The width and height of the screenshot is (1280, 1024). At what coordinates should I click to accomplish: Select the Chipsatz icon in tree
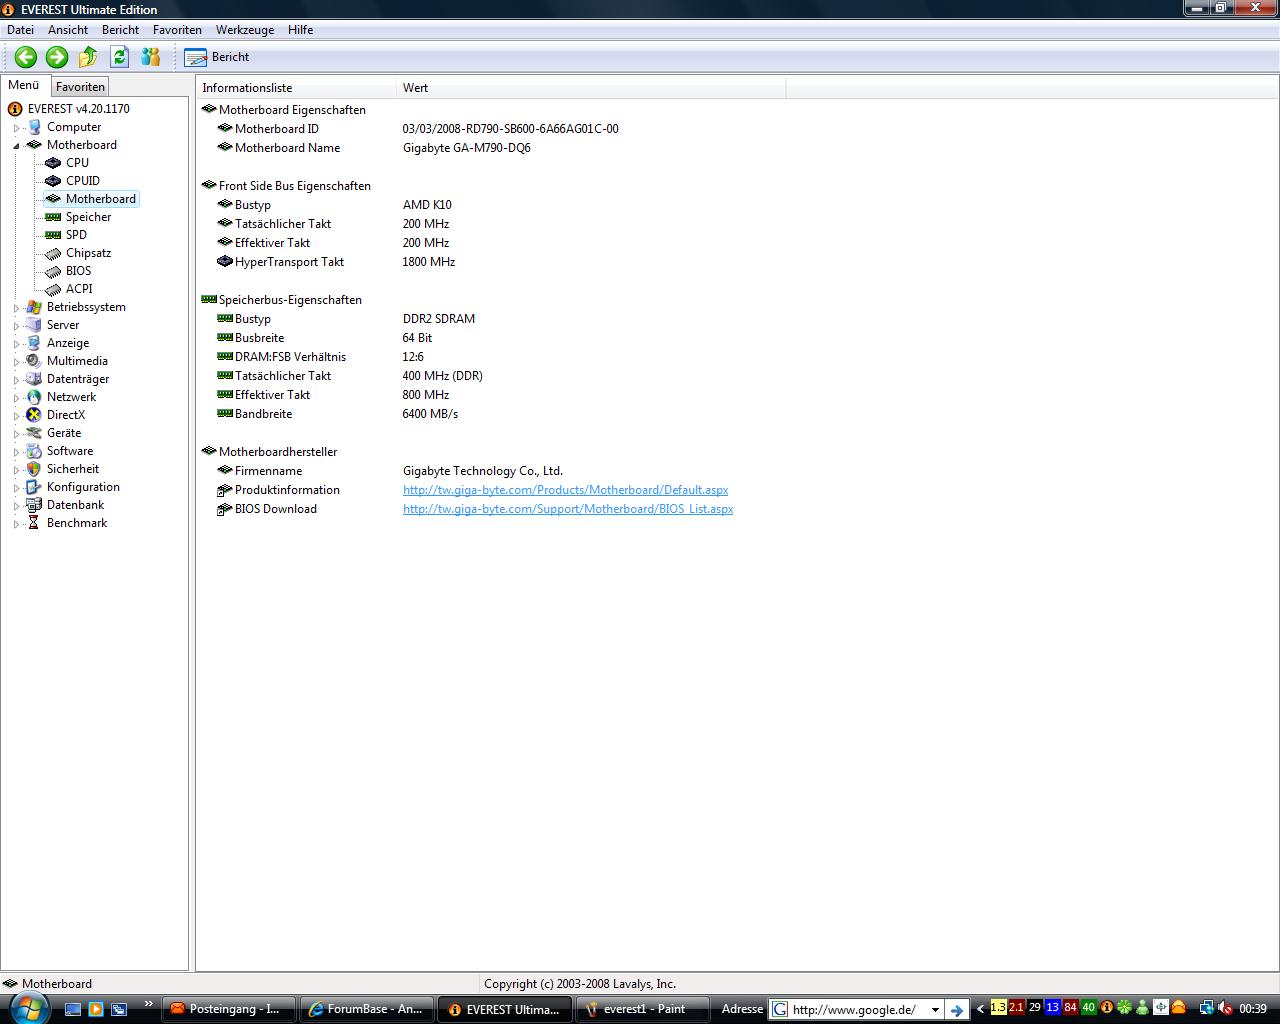click(53, 253)
